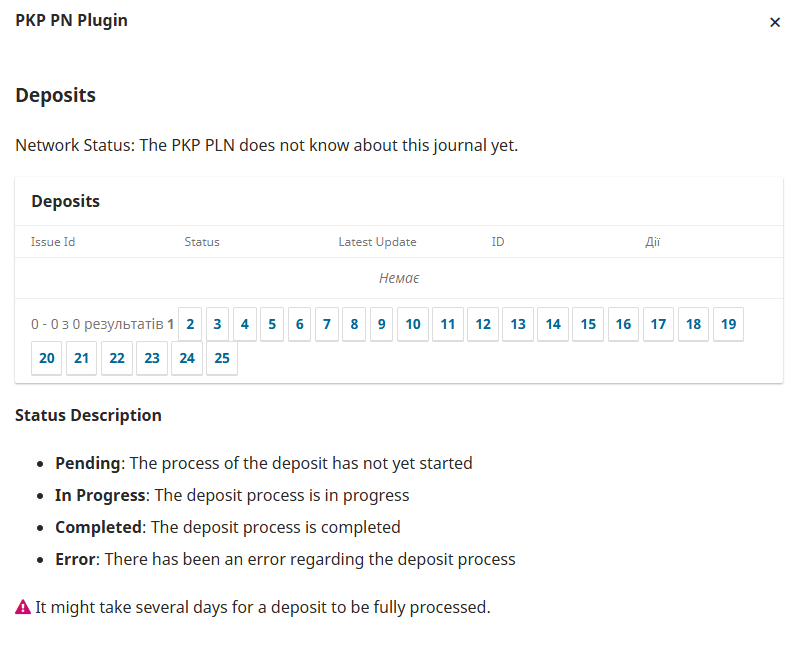Click the Issue Id column header

tap(53, 242)
